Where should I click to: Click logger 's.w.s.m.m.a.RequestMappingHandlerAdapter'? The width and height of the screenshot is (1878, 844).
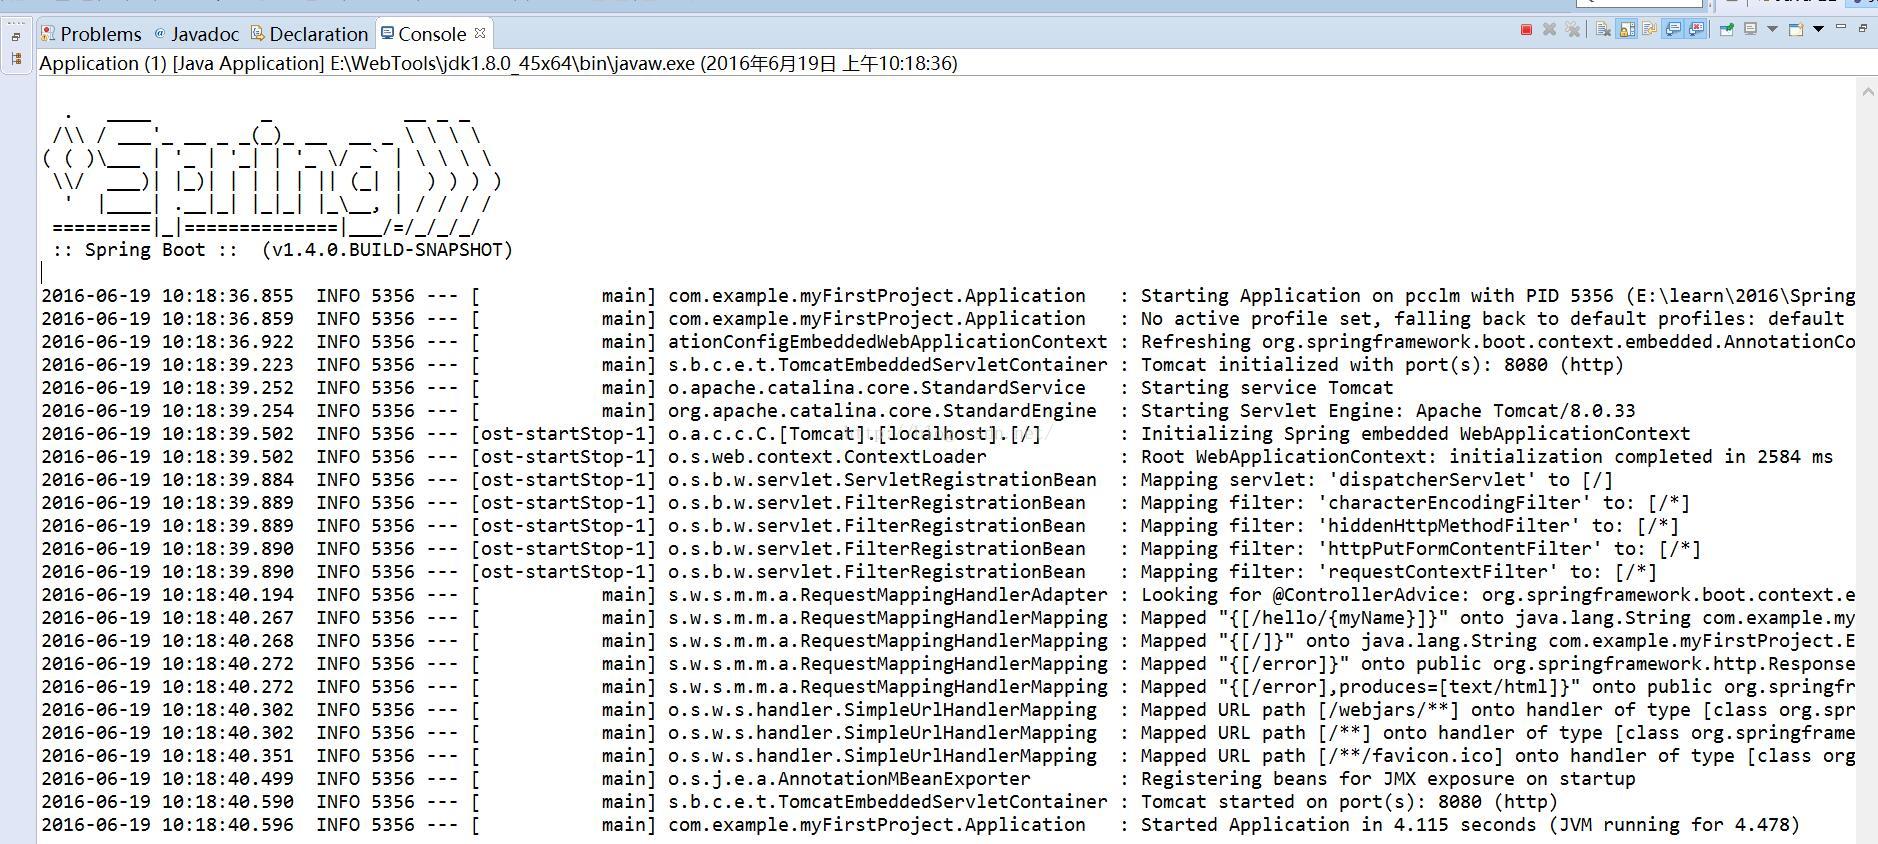pyautogui.click(x=888, y=595)
